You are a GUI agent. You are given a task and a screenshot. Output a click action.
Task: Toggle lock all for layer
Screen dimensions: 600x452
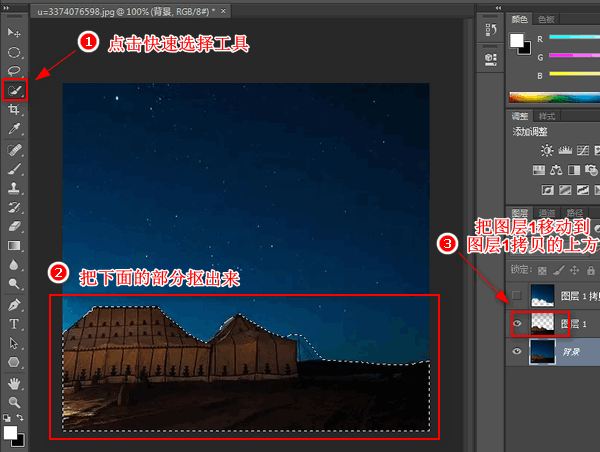591,271
